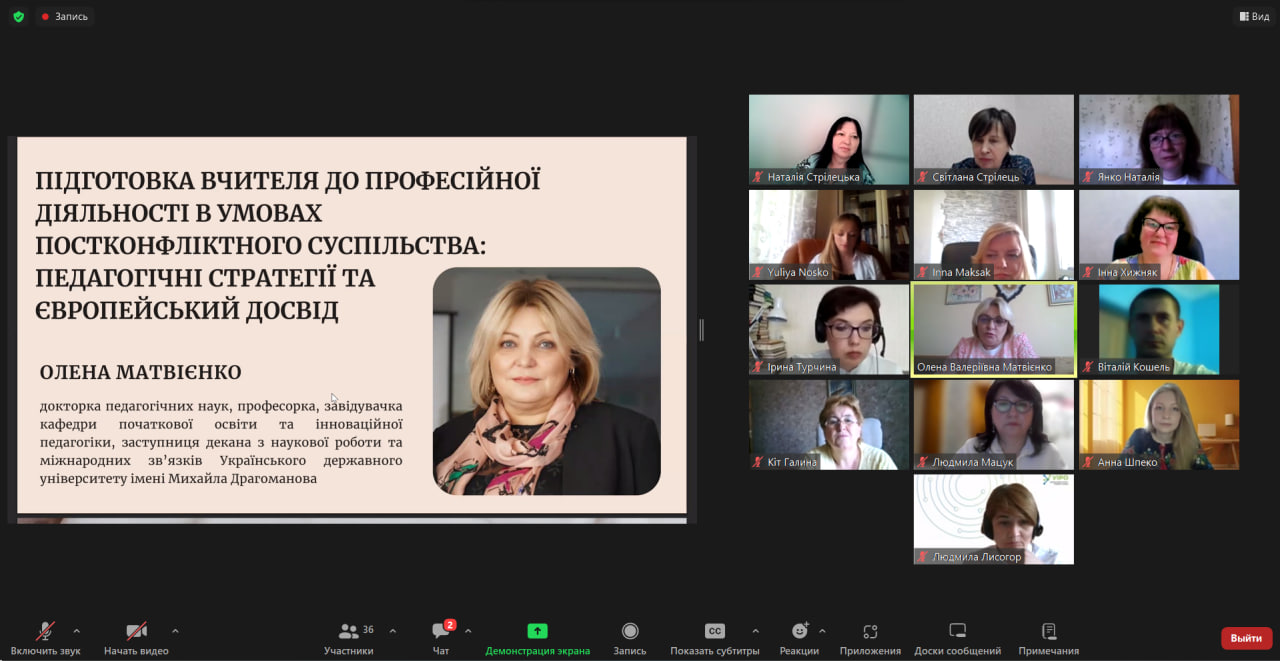Expand reactions options arrow
This screenshot has width=1280, height=661.
[x=822, y=631]
